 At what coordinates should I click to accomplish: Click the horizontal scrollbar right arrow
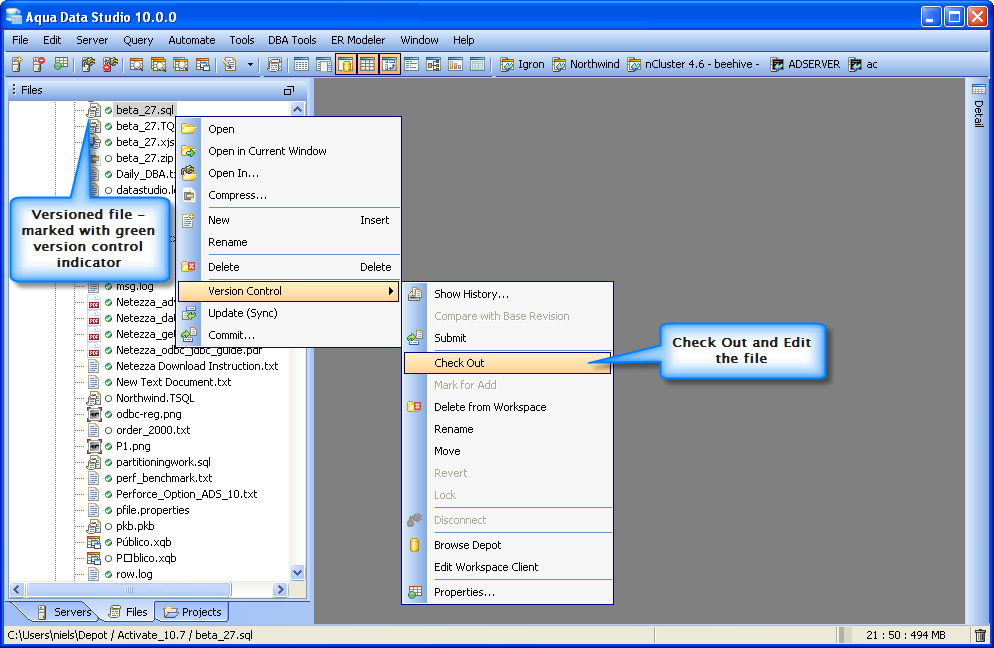pos(281,589)
